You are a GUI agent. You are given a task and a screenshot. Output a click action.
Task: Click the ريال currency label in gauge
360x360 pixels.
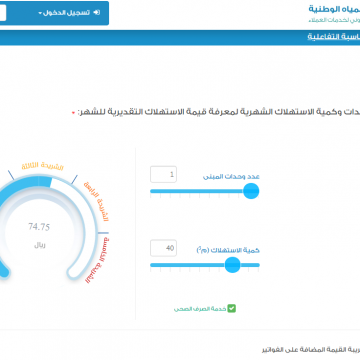(x=40, y=245)
